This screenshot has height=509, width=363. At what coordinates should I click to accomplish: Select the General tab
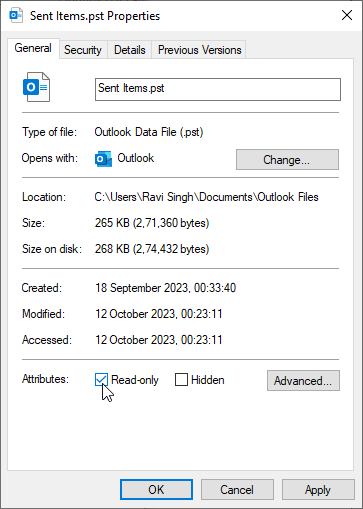pyautogui.click(x=33, y=48)
